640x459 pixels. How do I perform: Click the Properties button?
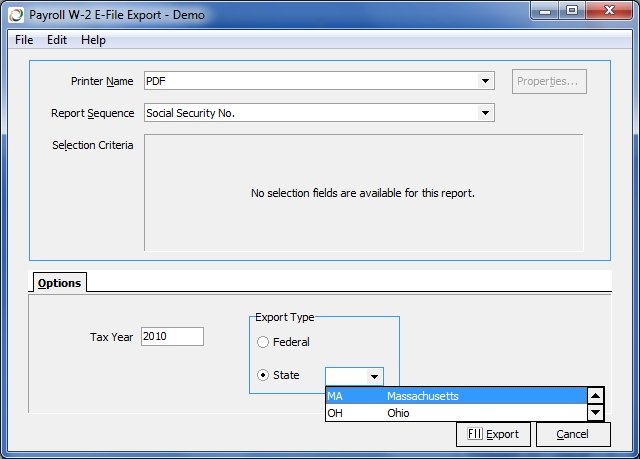pyautogui.click(x=549, y=81)
